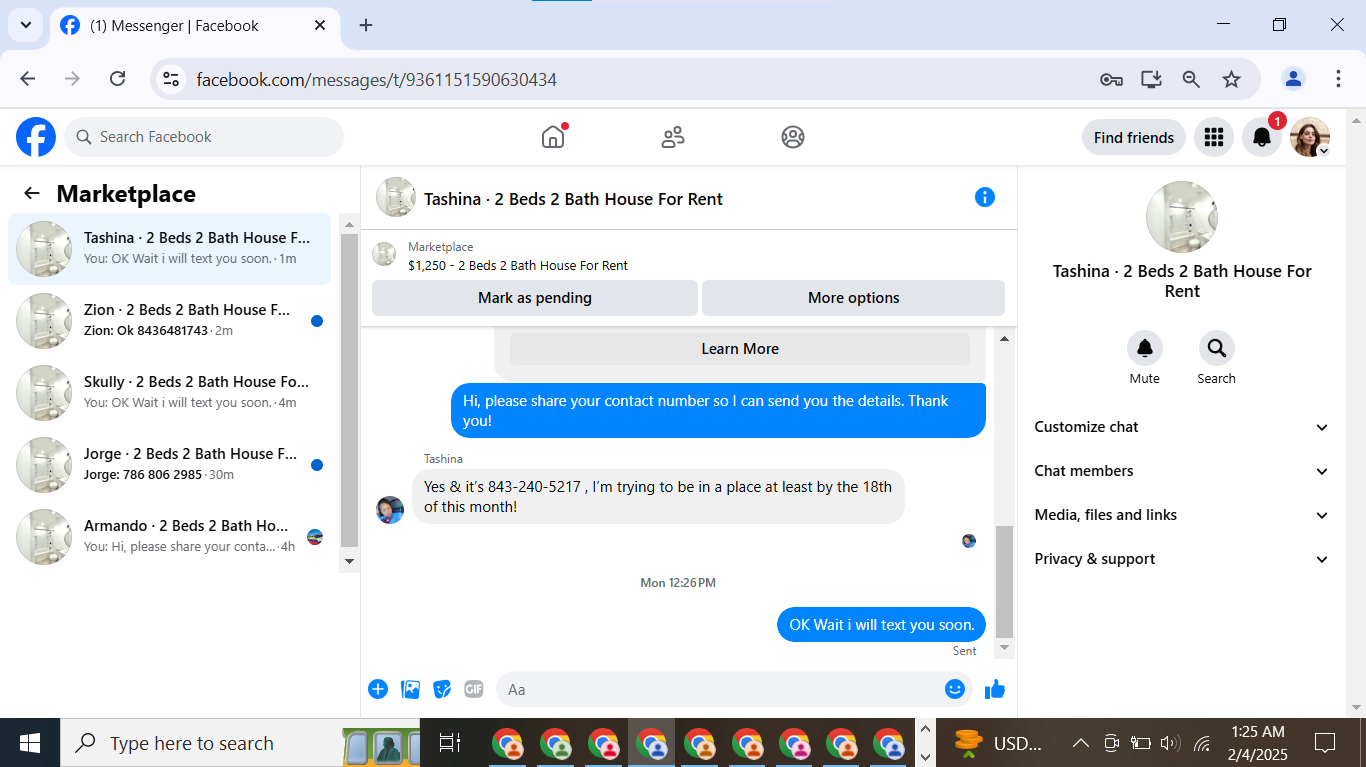Open the emoji picker in message box
This screenshot has height=767, width=1366.
pos(955,689)
